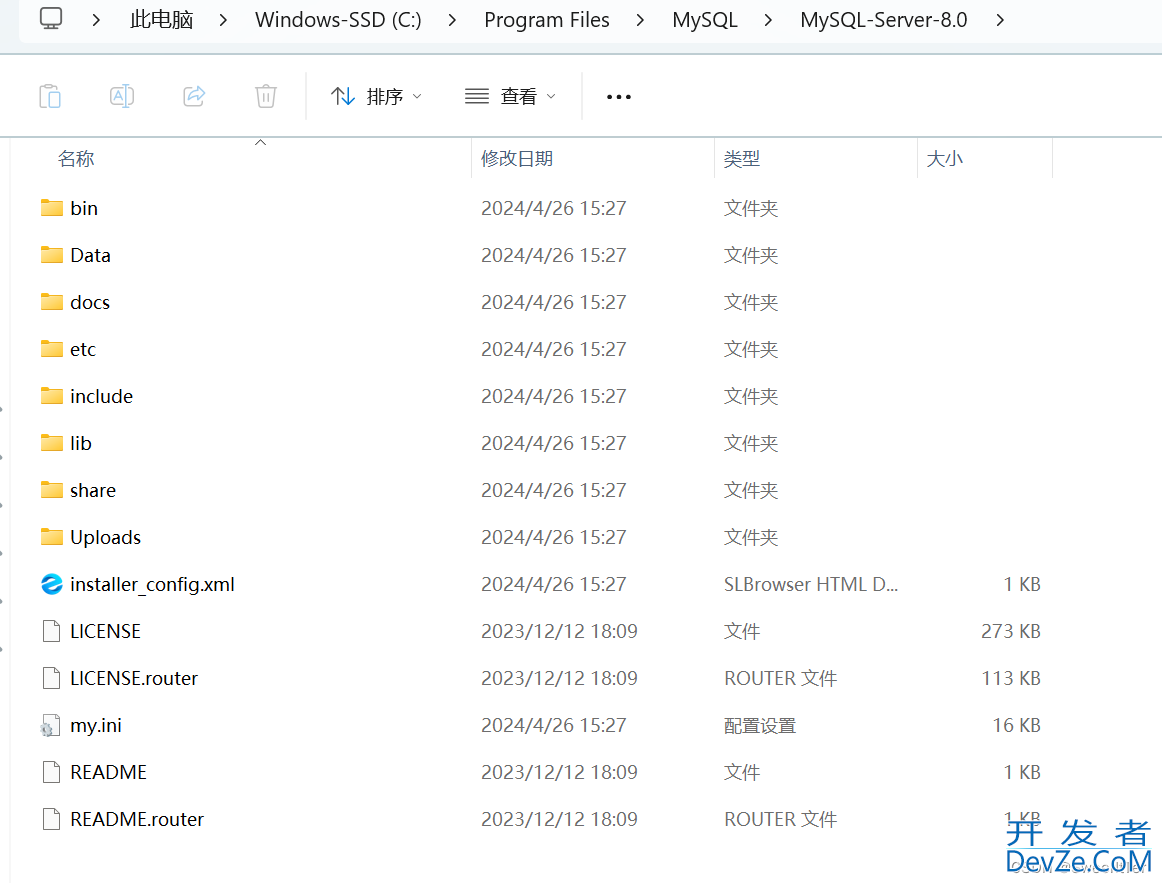Screen dimensions: 1162x883
Task: Click the share toolbar icon
Action: tap(194, 96)
